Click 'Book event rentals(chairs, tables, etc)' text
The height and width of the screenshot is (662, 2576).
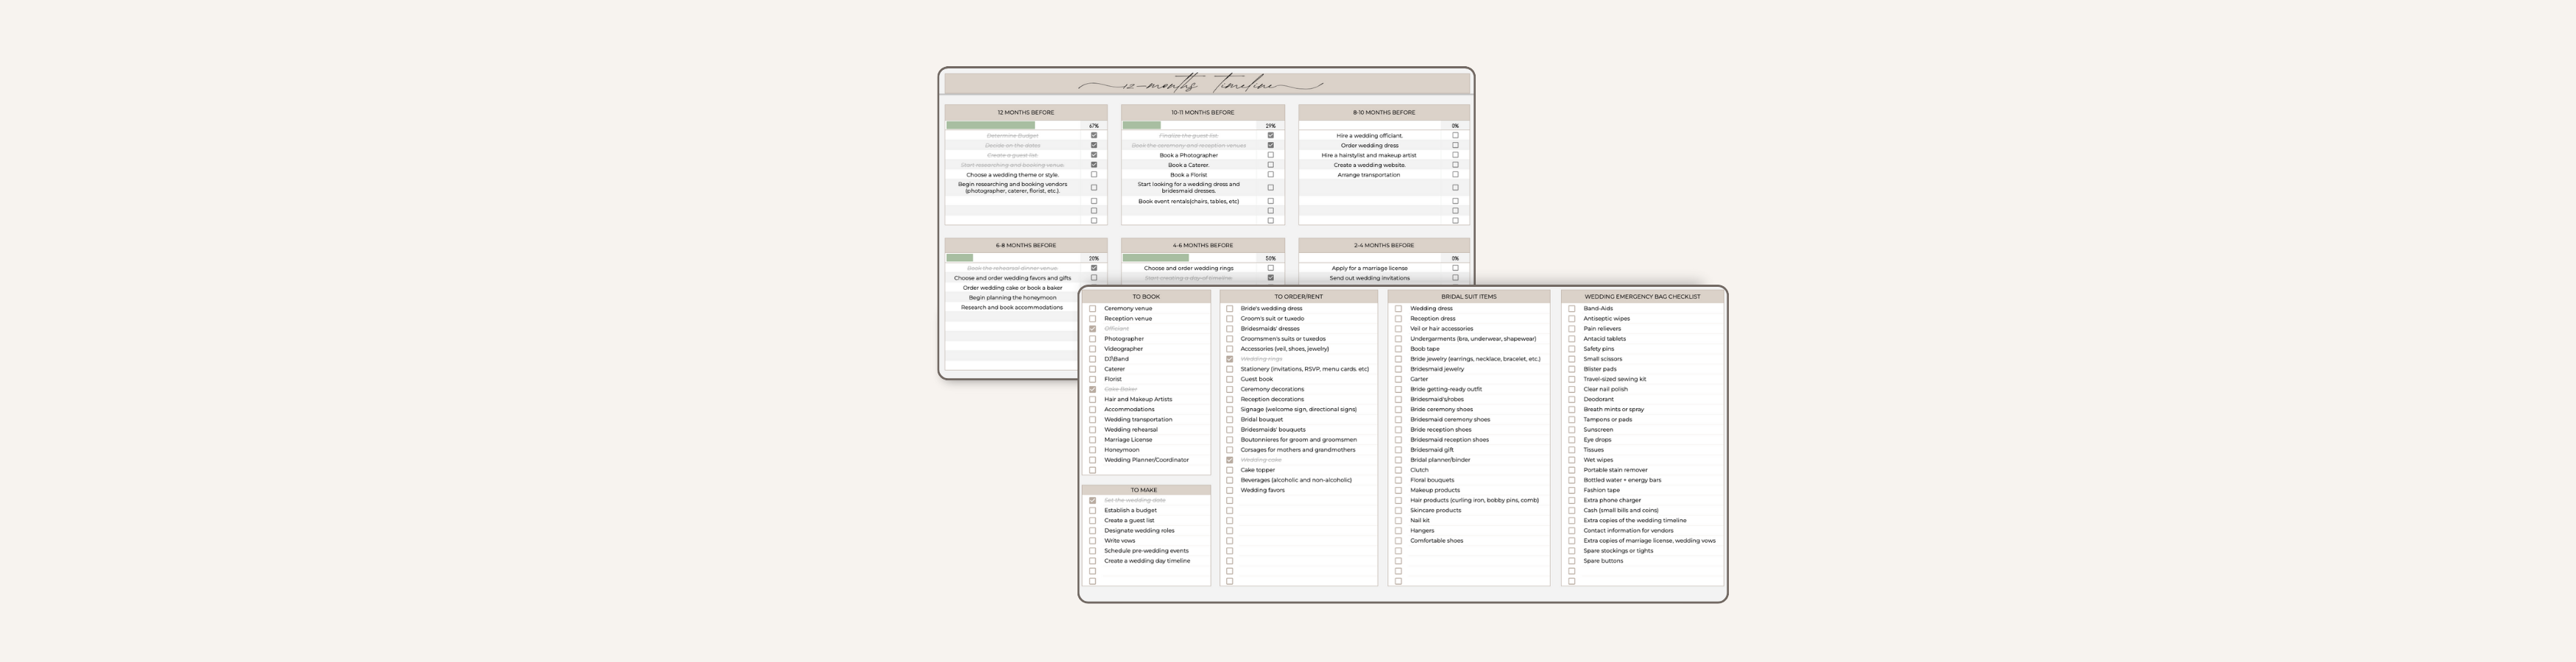coord(1188,201)
